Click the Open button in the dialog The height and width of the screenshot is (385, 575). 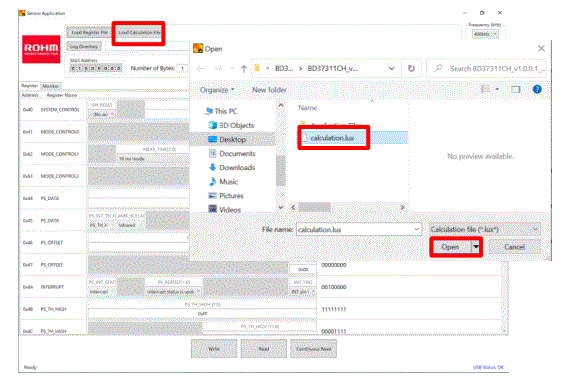450,247
